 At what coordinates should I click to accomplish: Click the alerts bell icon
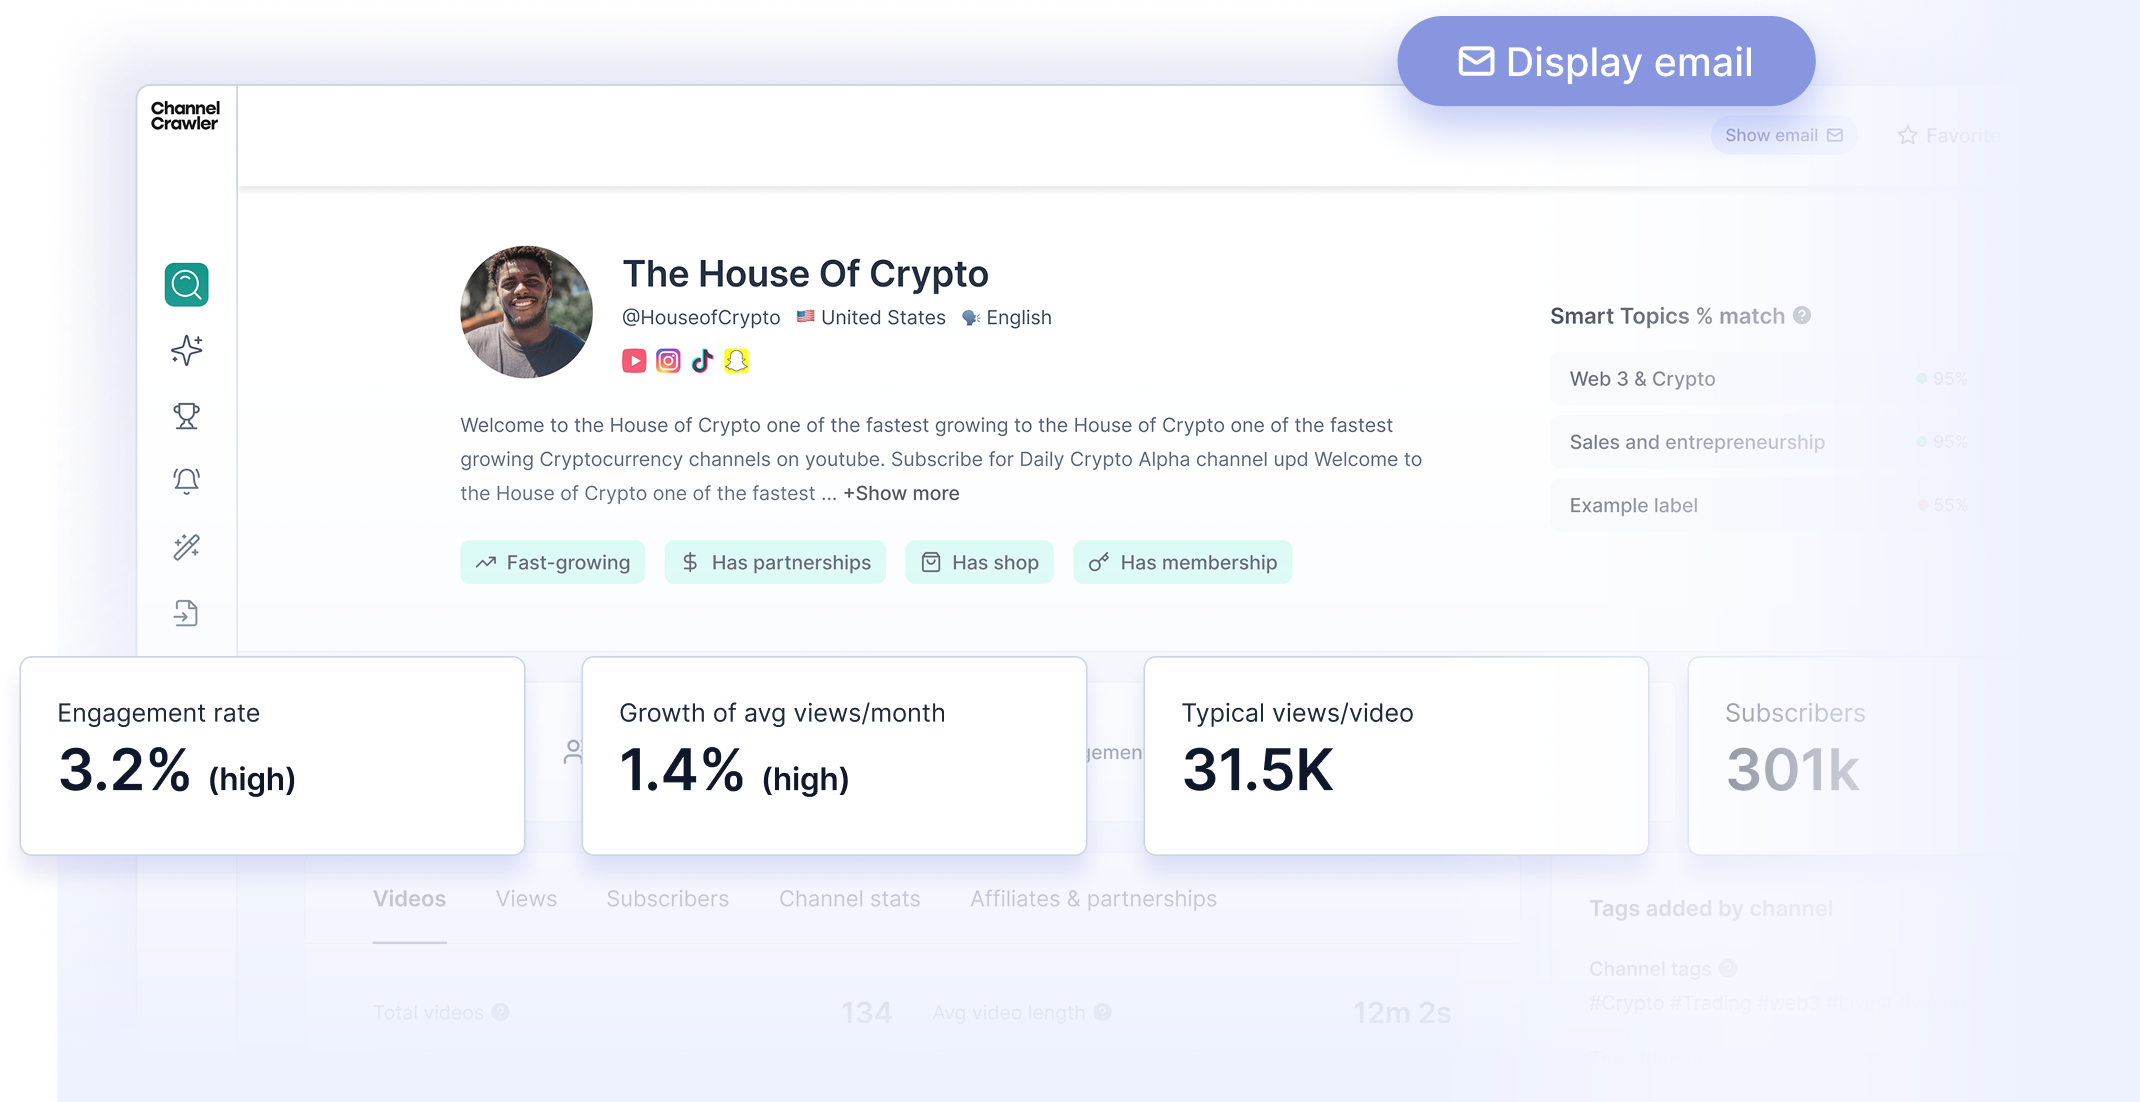tap(186, 481)
